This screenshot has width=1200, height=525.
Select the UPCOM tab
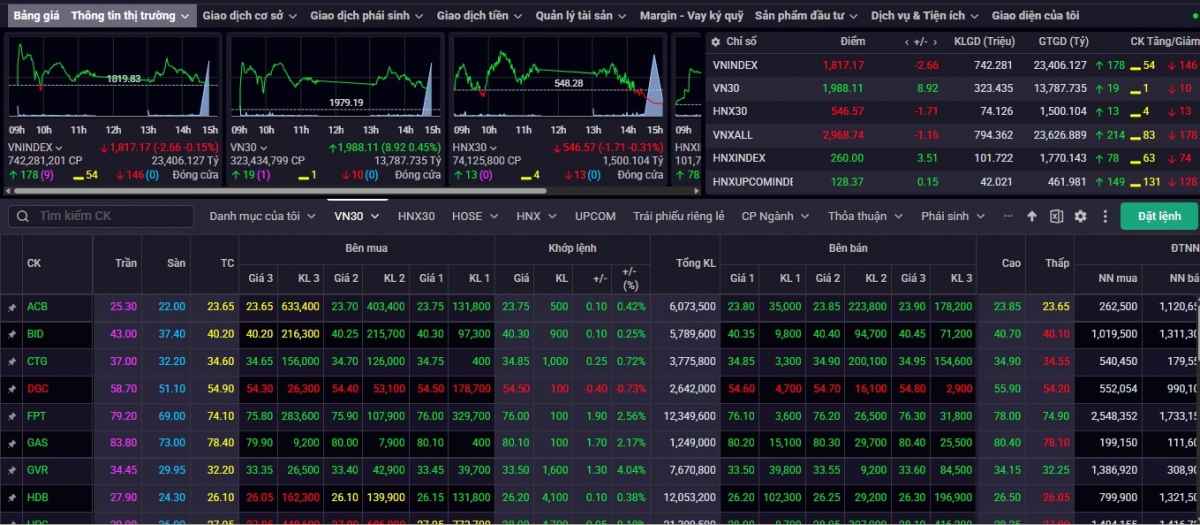595,216
